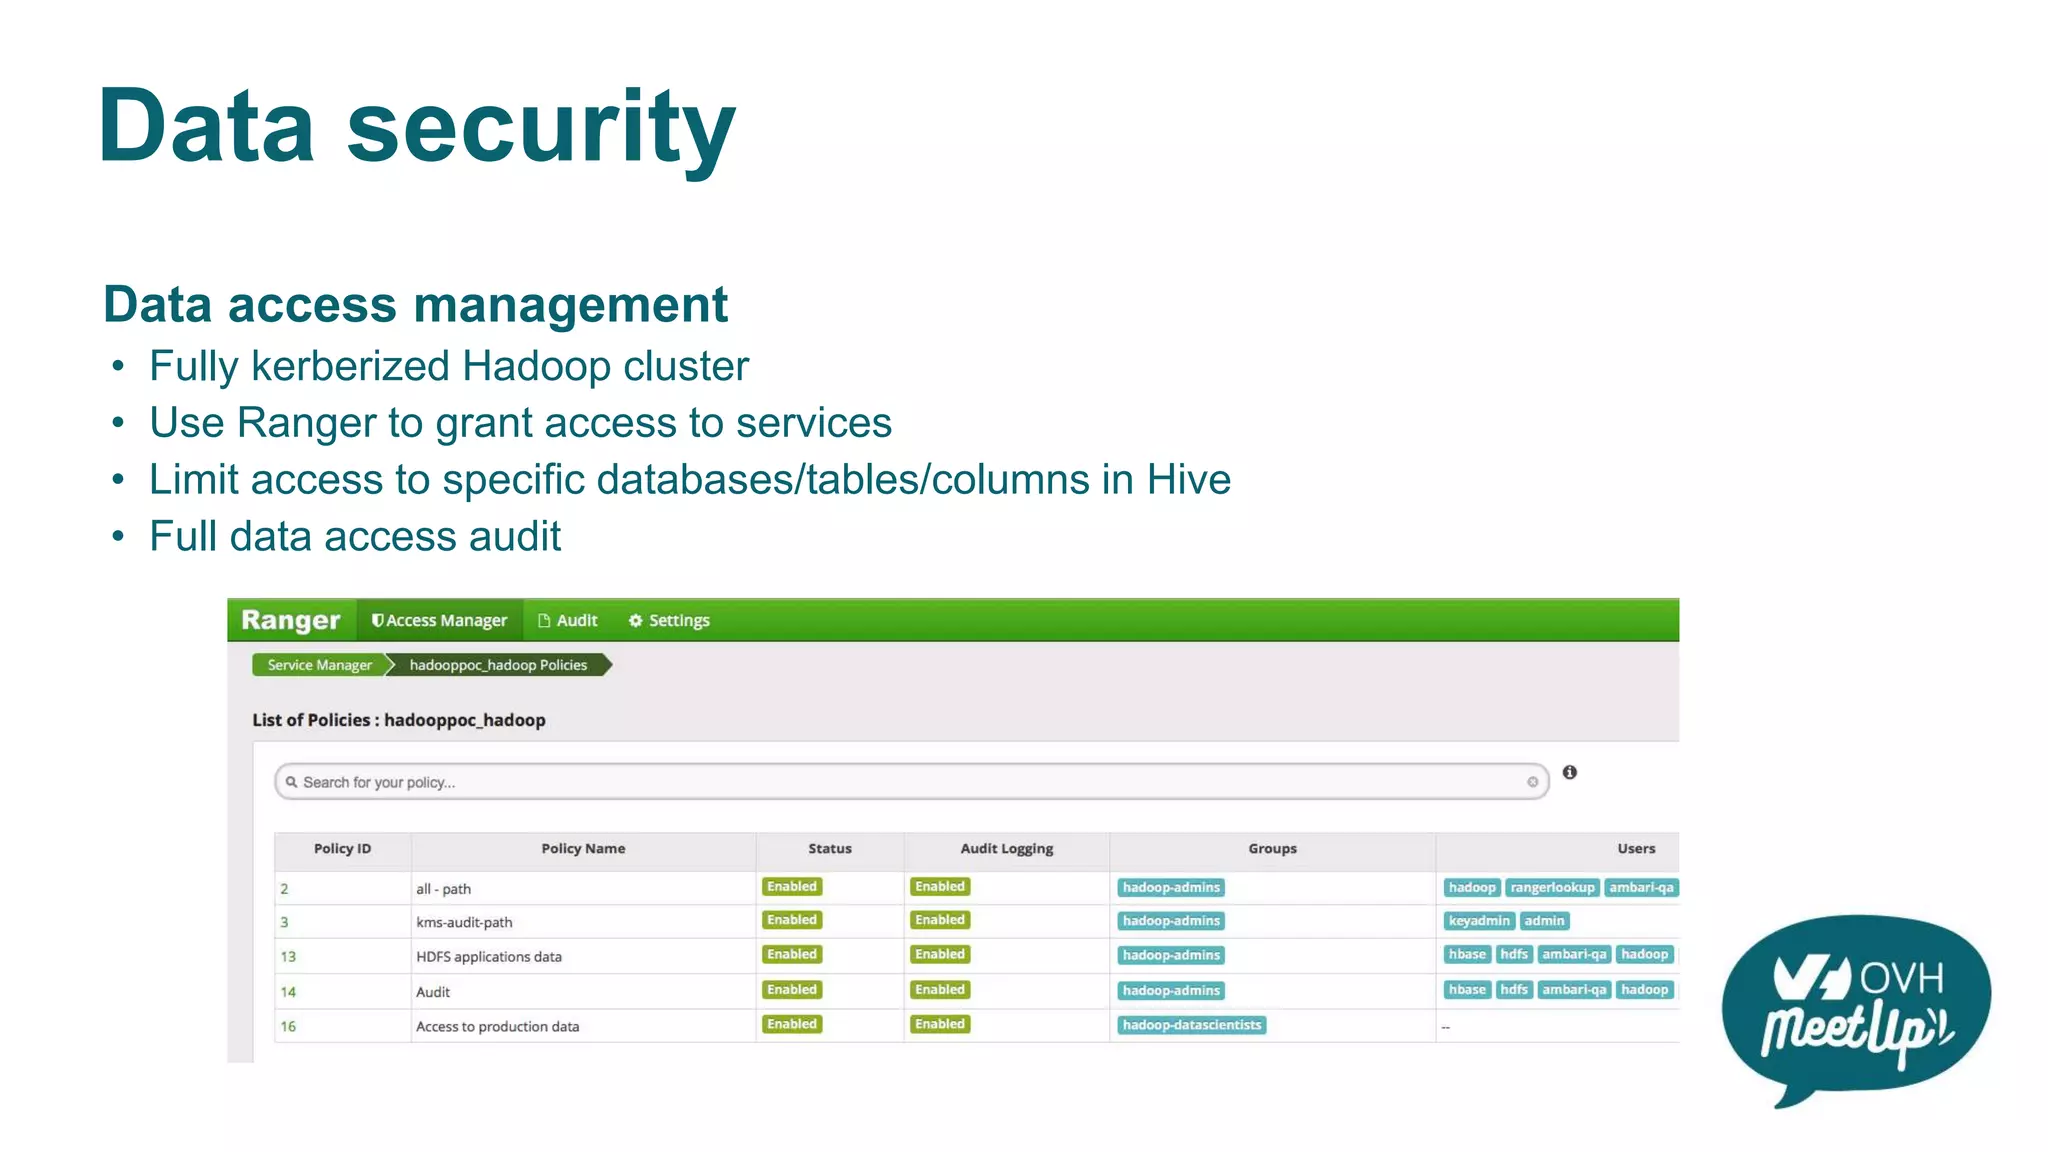Click the hadoop-datascientists group tag

[1192, 1025]
